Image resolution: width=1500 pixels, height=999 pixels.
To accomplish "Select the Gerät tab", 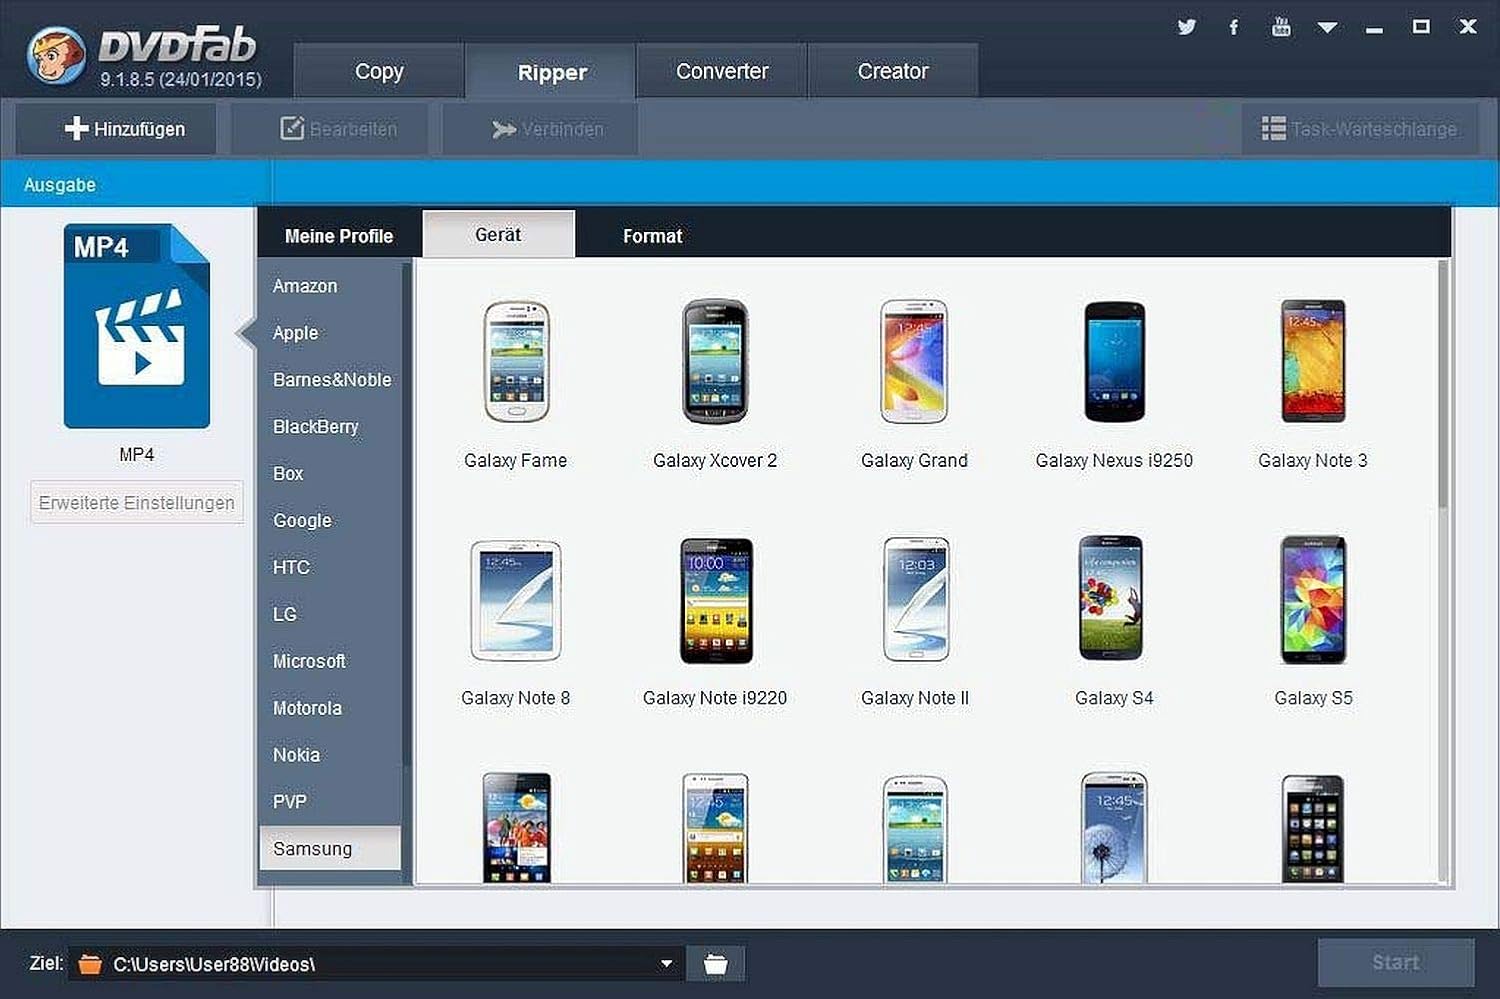I will pyautogui.click(x=498, y=234).
